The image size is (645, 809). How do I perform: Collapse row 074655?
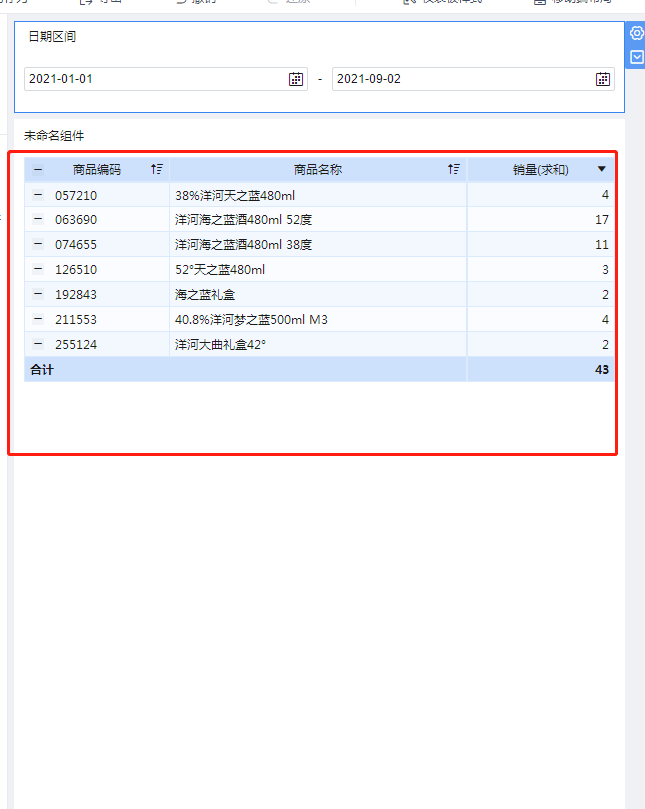point(38,244)
